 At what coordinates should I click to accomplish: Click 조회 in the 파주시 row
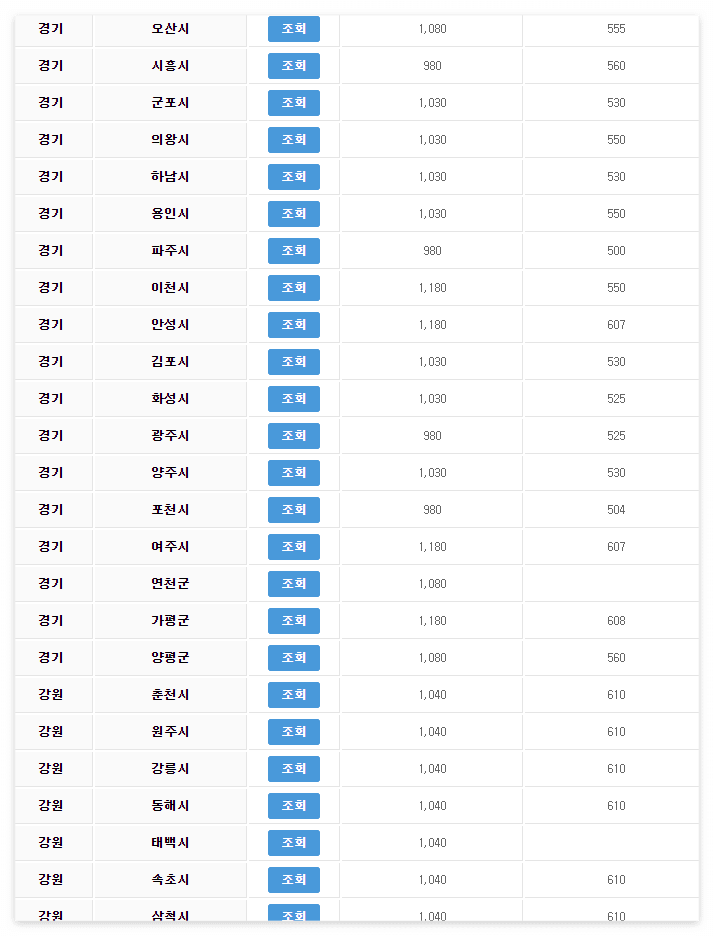click(293, 251)
